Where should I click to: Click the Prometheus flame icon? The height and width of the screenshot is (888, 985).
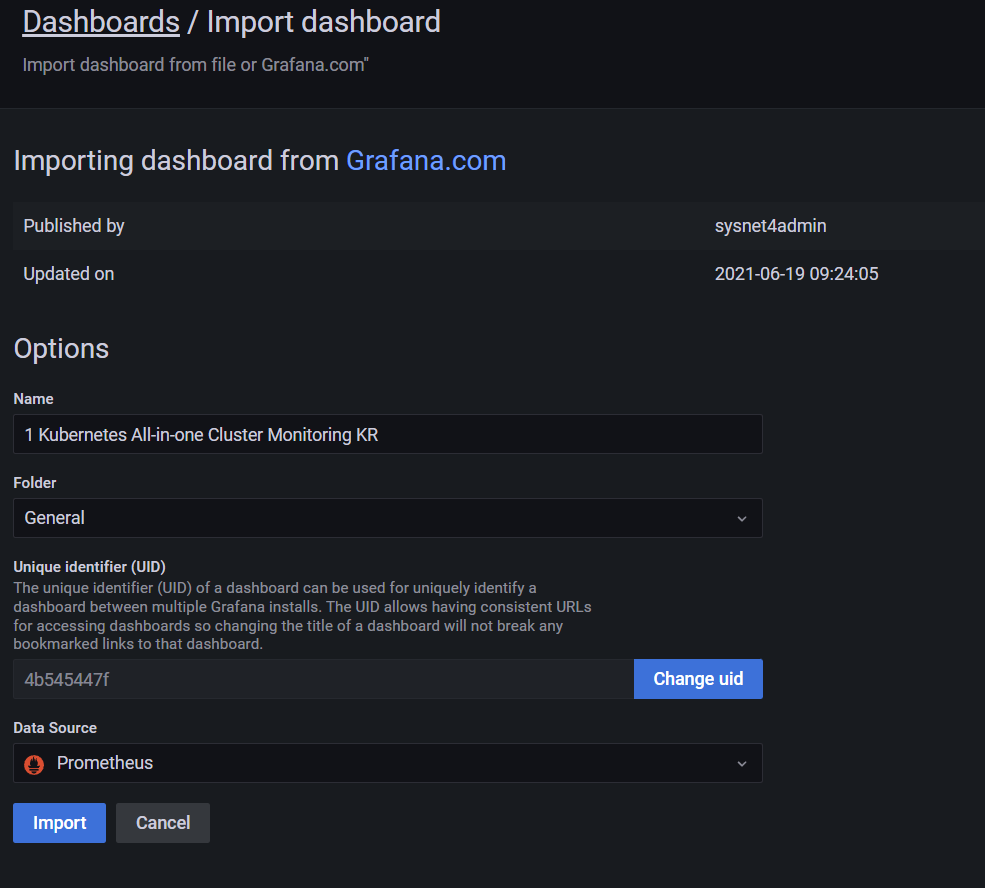(x=34, y=764)
